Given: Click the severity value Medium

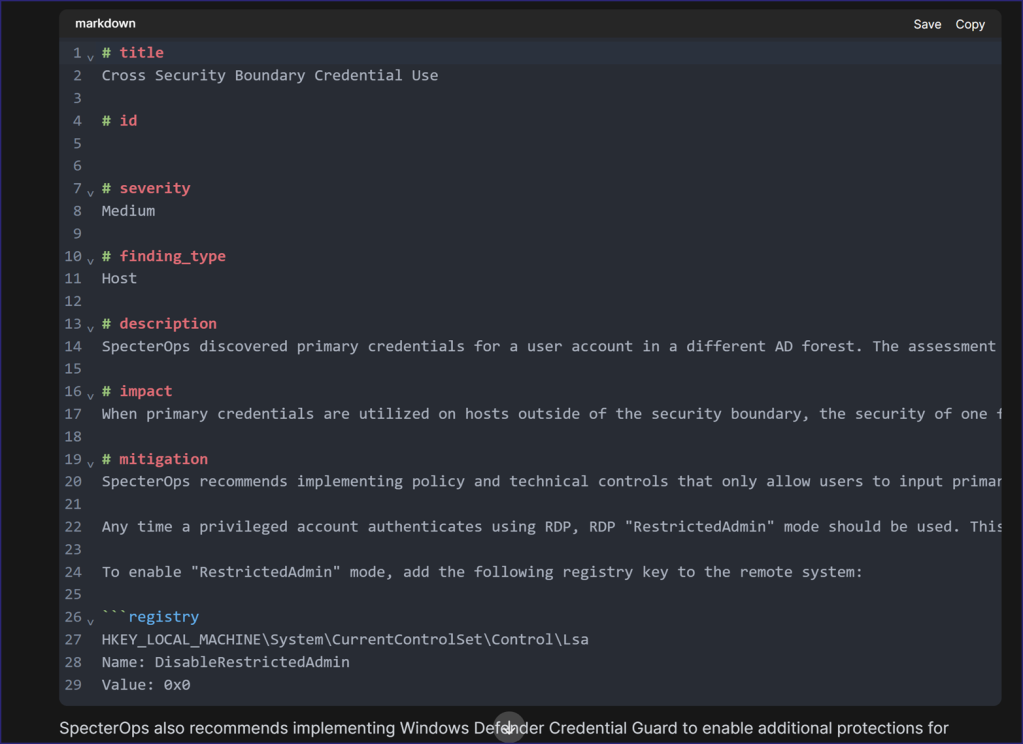Looking at the screenshot, I should point(128,211).
